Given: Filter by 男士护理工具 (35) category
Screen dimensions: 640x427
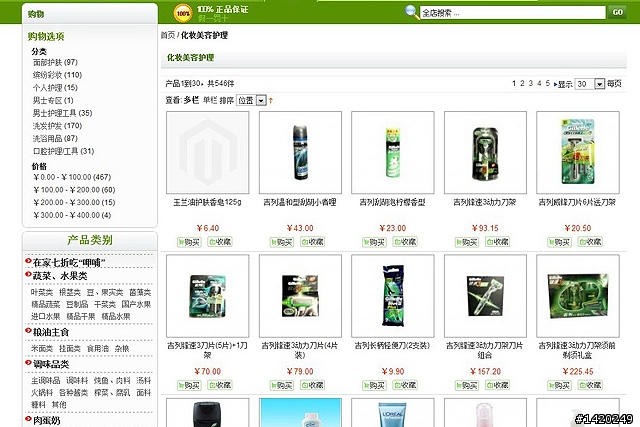Looking at the screenshot, I should point(62,113).
